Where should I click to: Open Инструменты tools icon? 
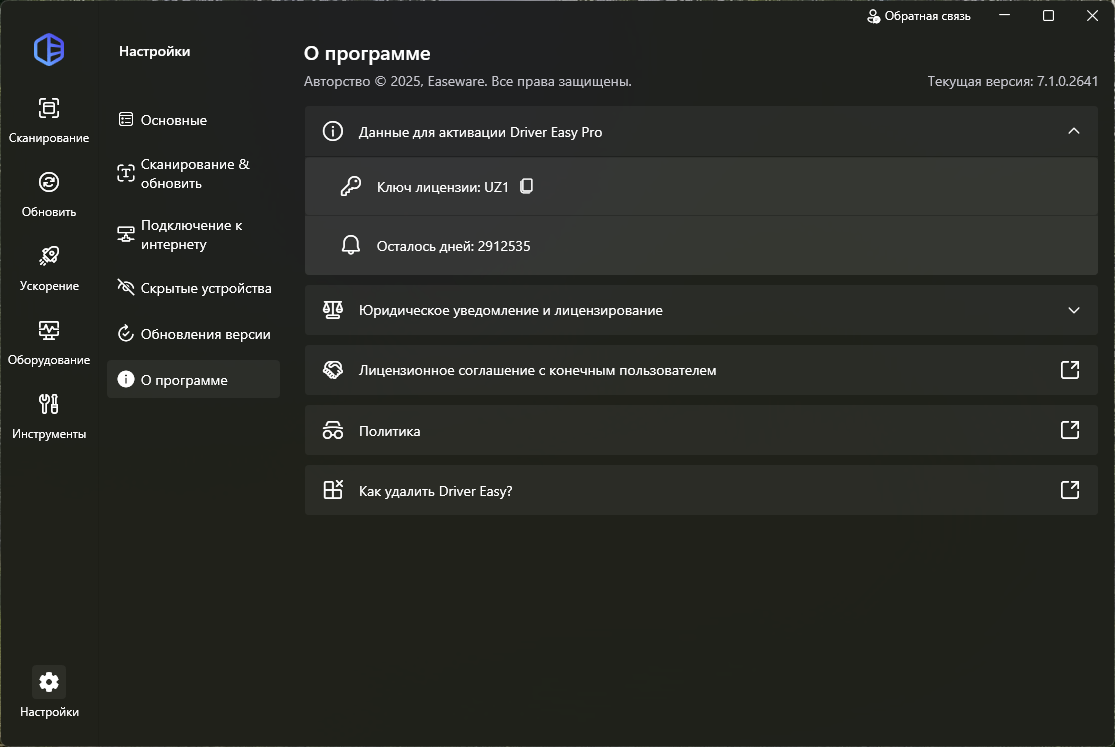coord(49,404)
